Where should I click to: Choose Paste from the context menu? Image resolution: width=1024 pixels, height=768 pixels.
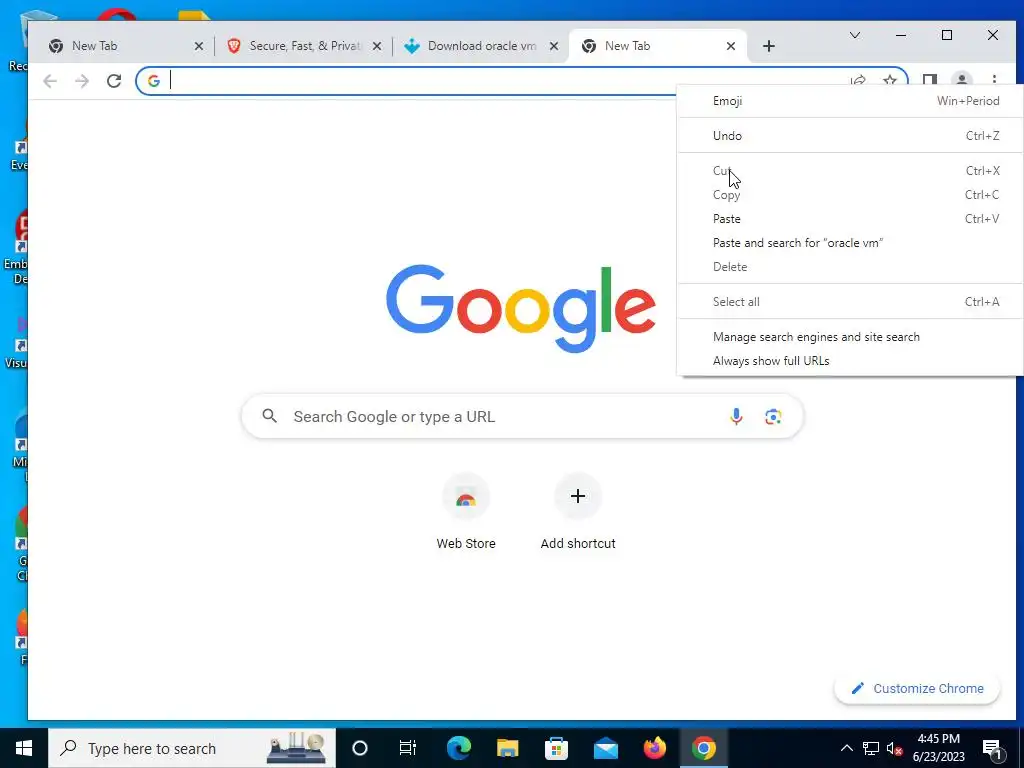850,219
